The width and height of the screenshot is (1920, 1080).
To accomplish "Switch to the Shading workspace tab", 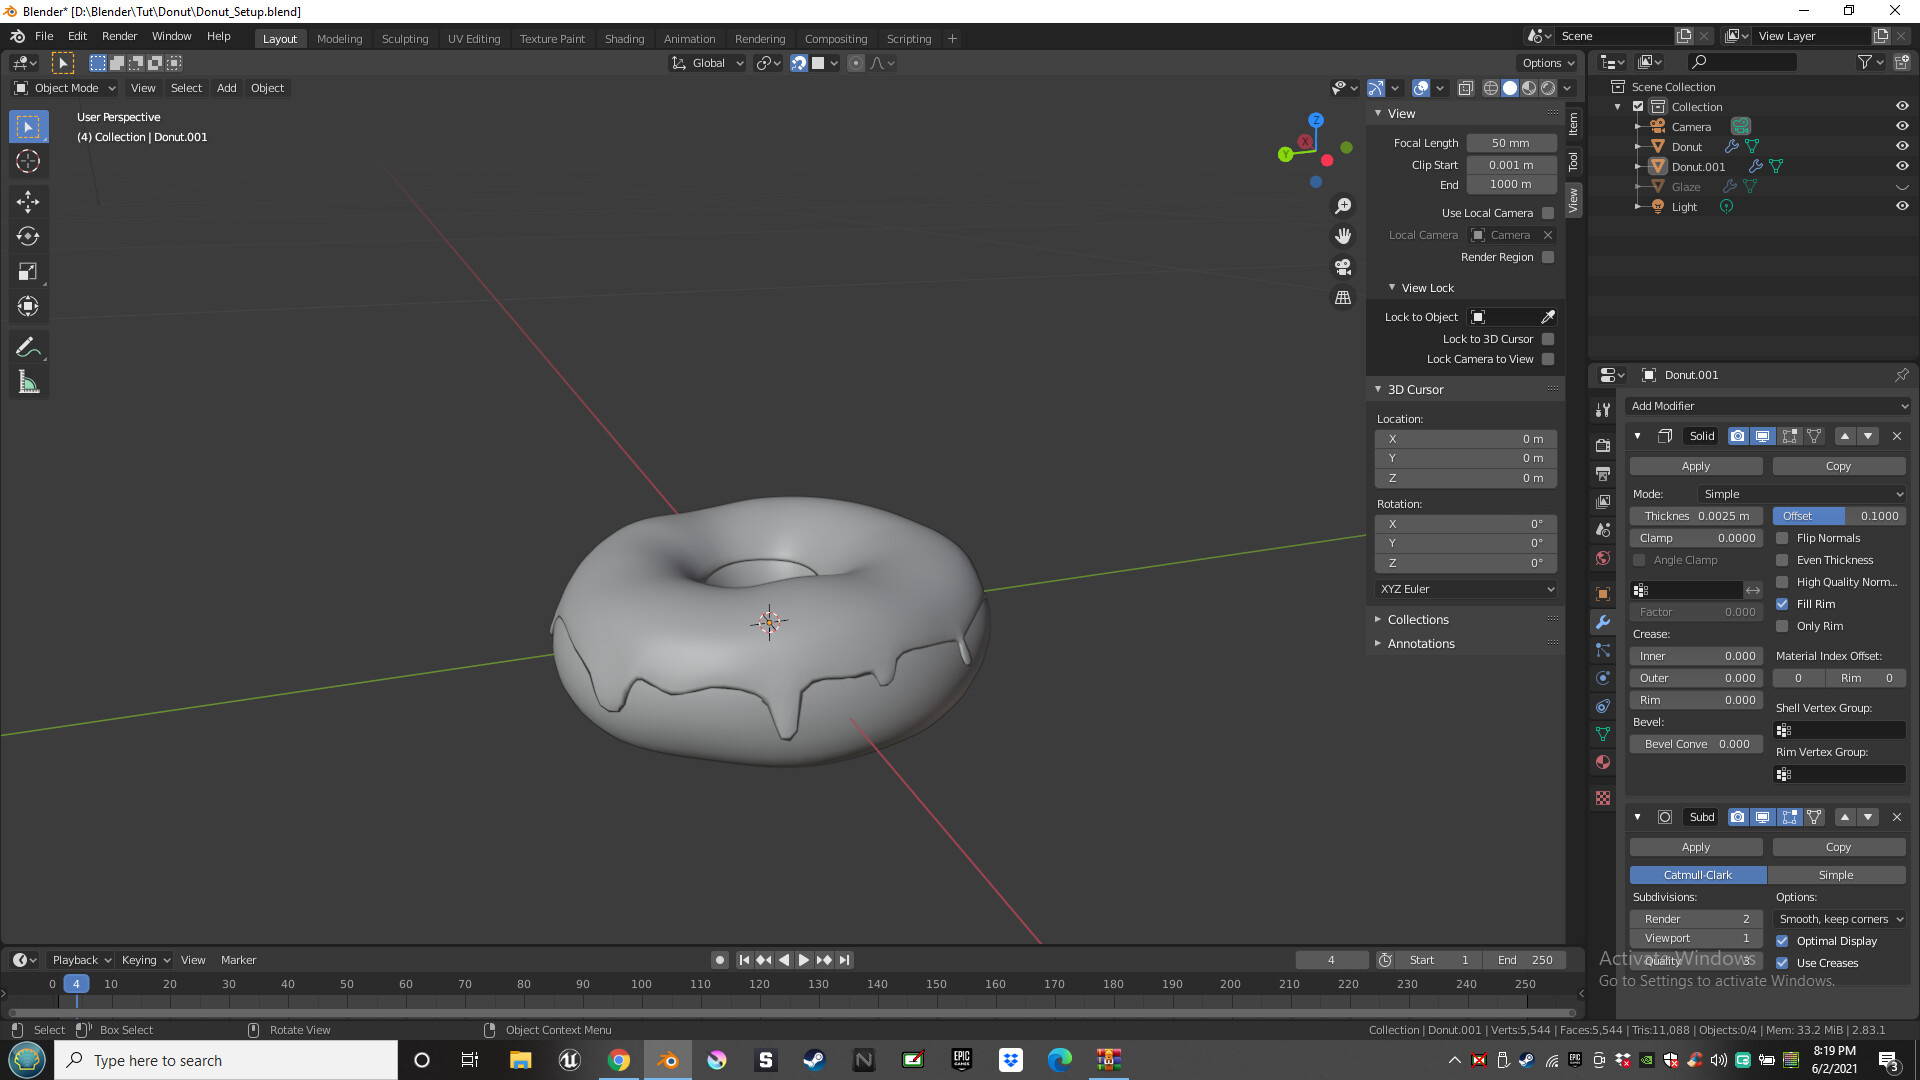I will (624, 38).
